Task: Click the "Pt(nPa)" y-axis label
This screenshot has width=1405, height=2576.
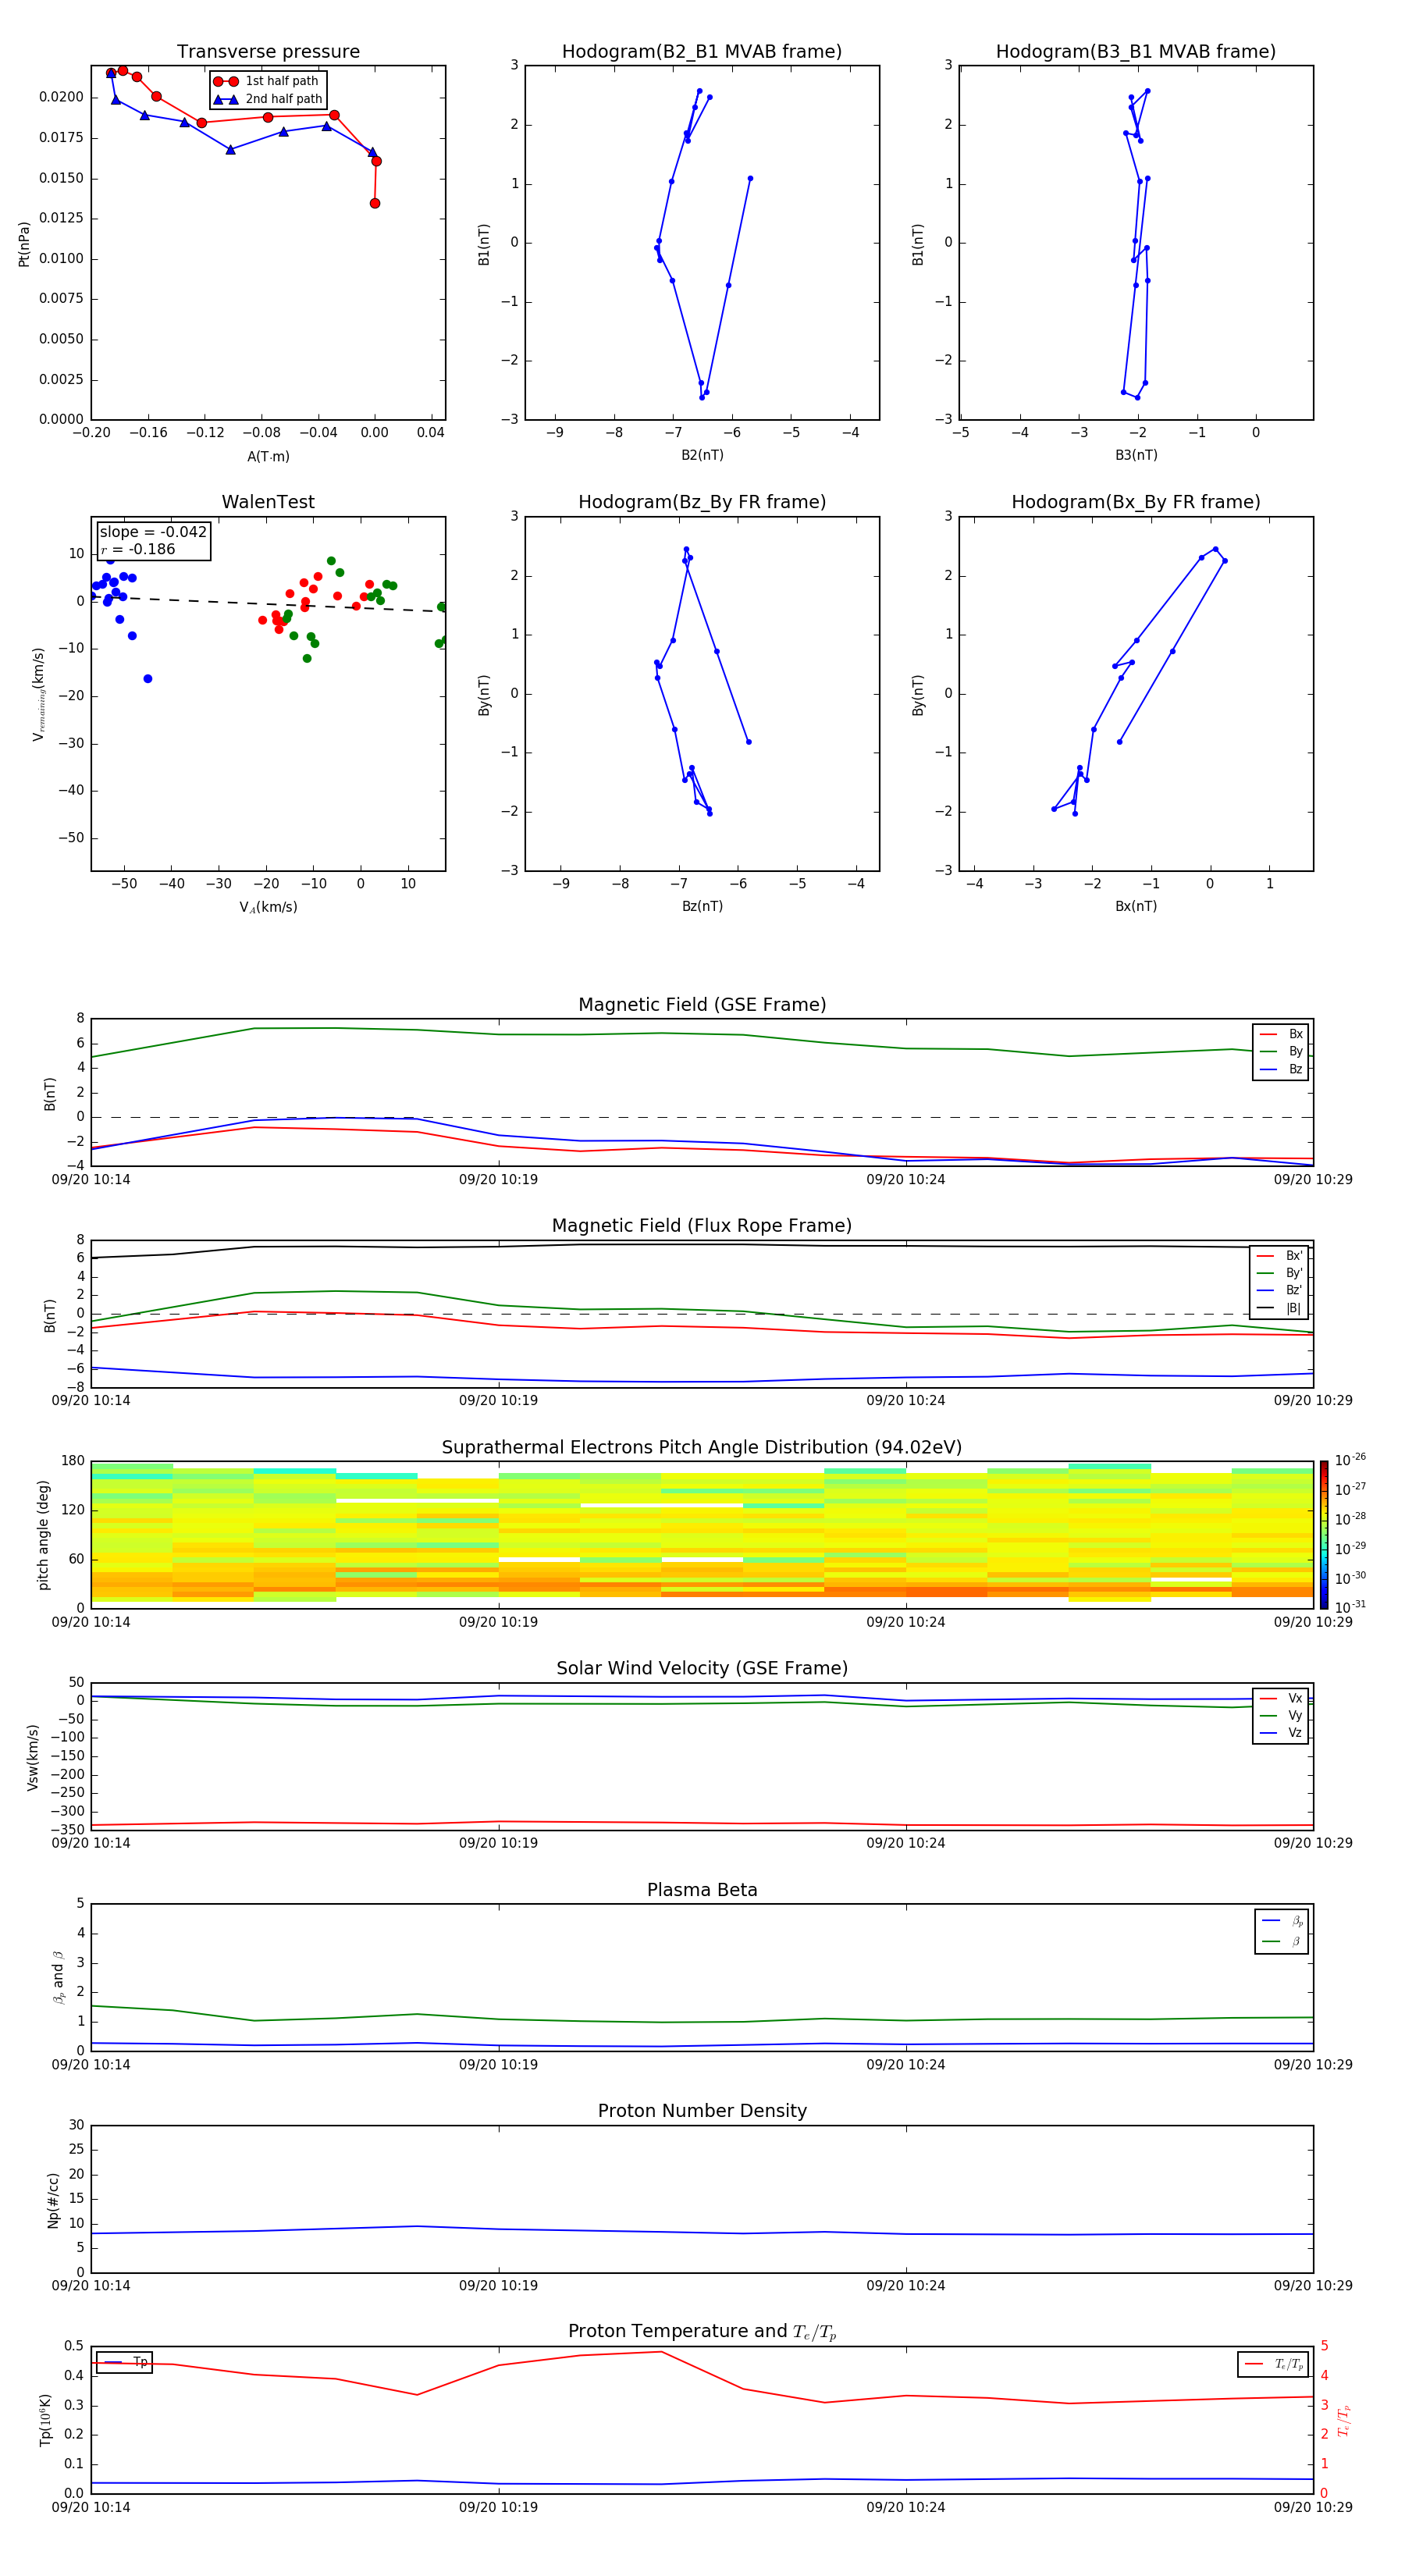Action: [x=24, y=244]
